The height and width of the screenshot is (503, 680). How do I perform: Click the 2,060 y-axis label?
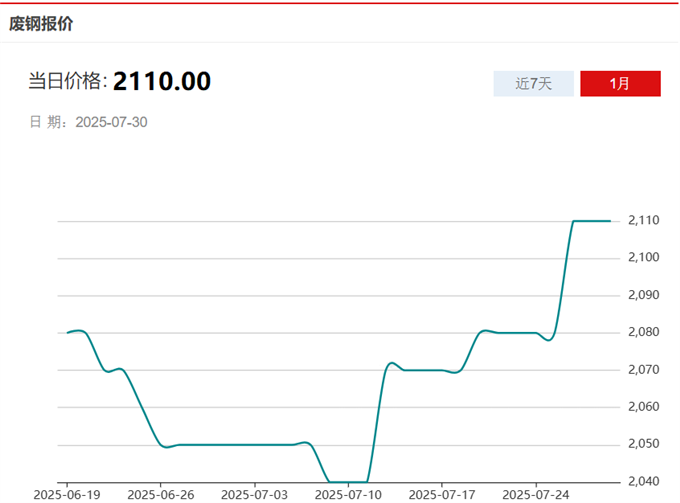643,407
